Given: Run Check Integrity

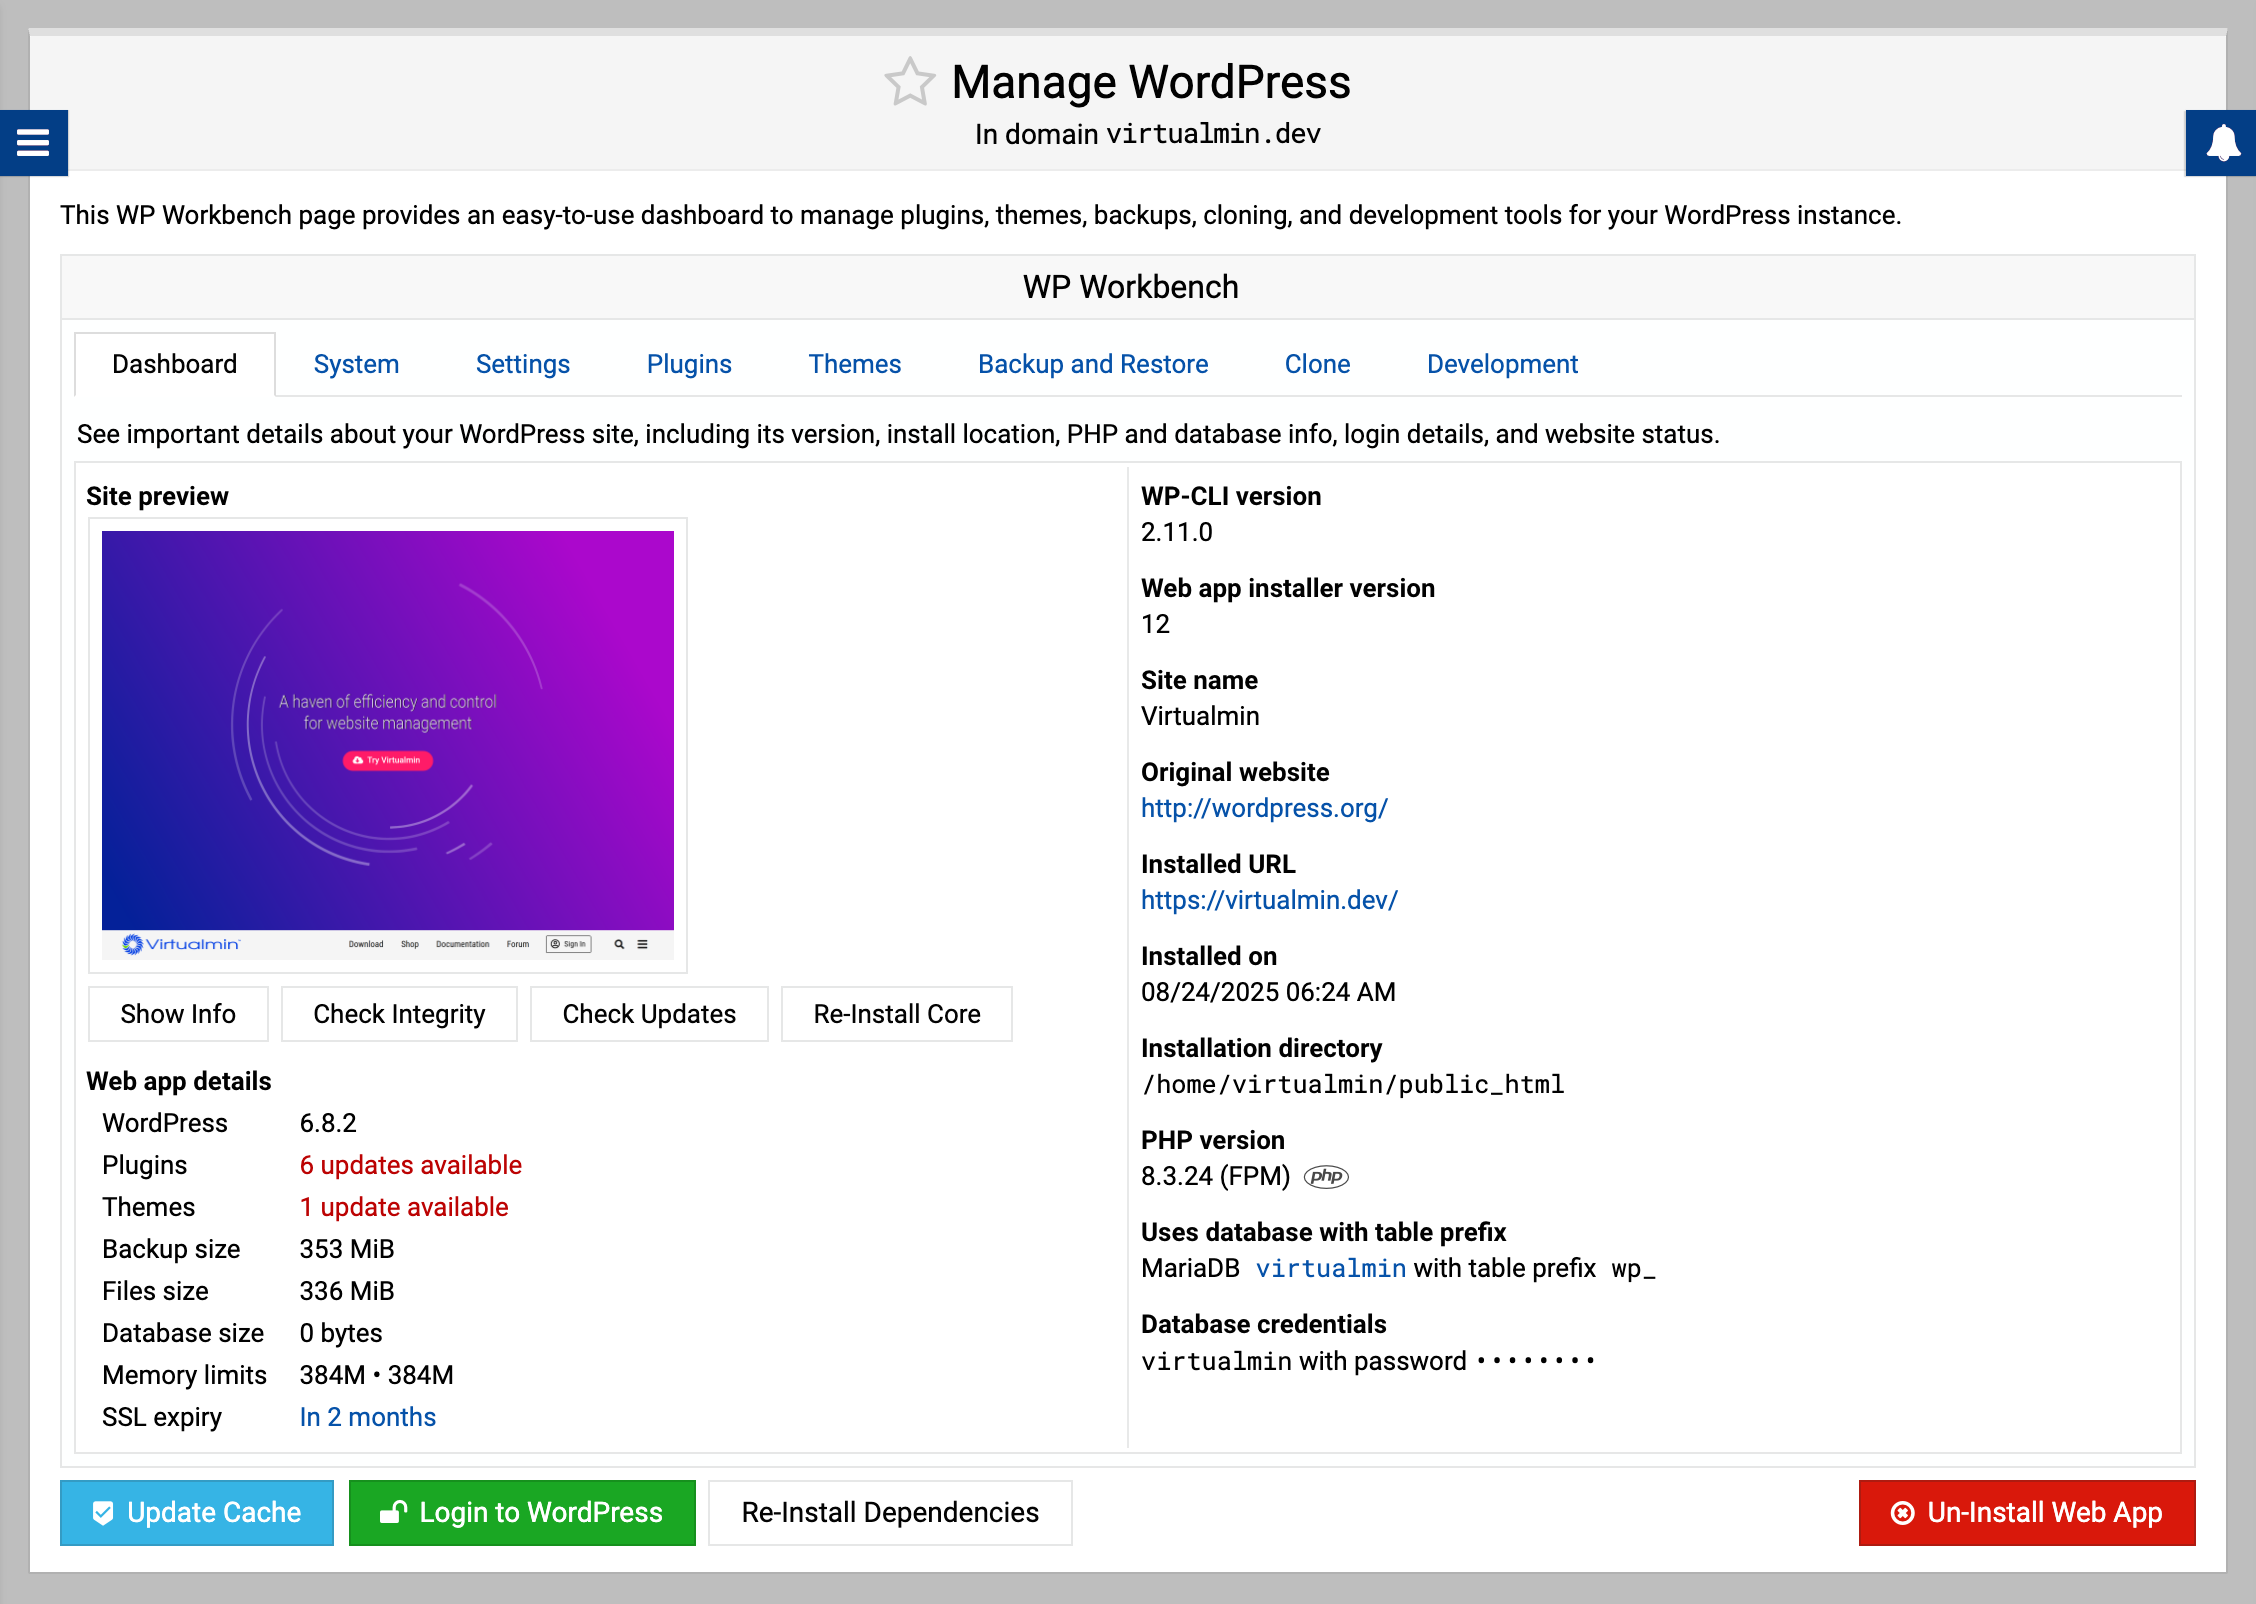Looking at the screenshot, I should pyautogui.click(x=399, y=1014).
